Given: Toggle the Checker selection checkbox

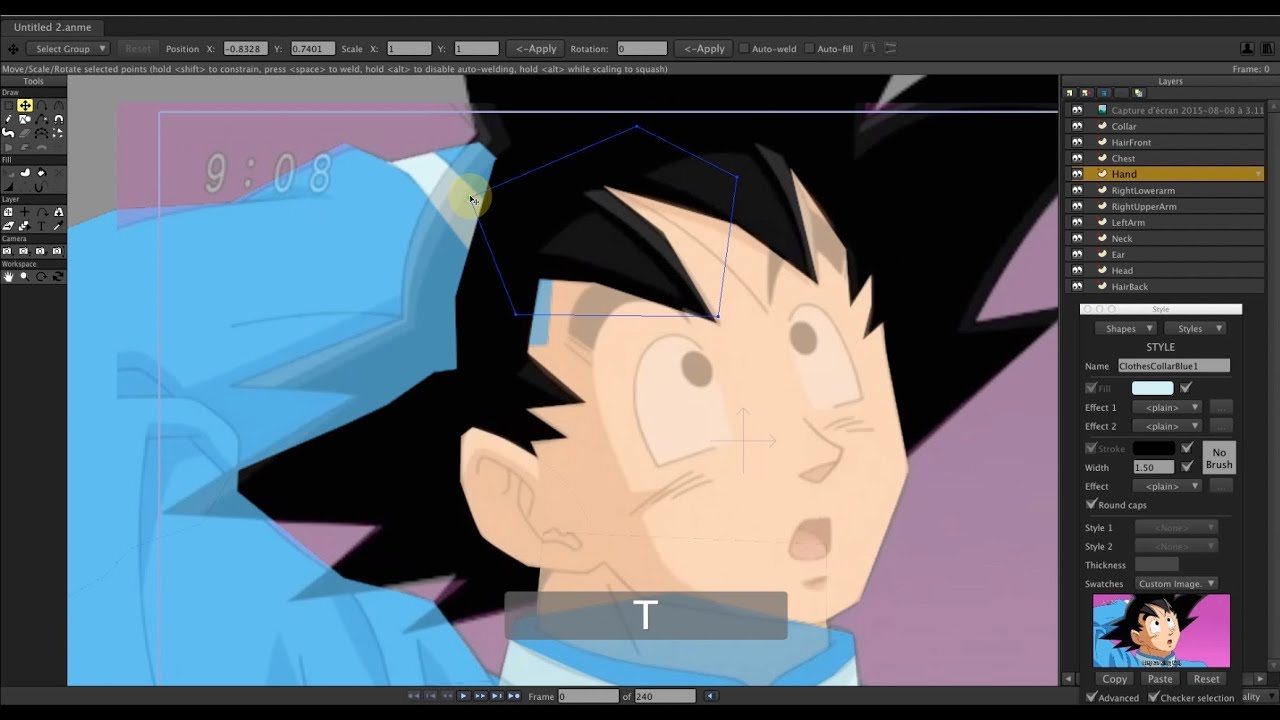Looking at the screenshot, I should click(1154, 697).
